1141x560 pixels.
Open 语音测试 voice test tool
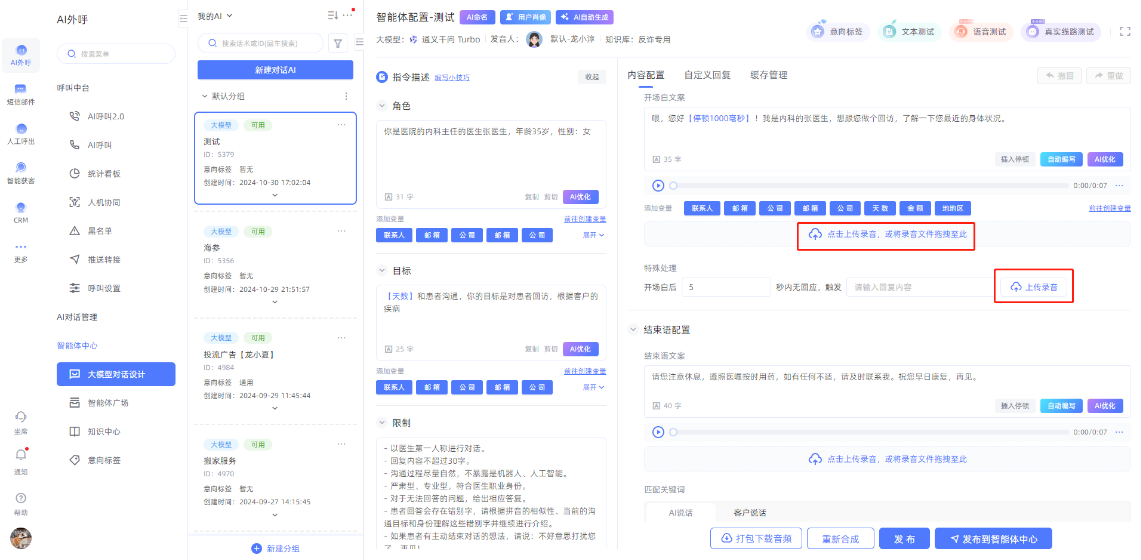(x=979, y=32)
